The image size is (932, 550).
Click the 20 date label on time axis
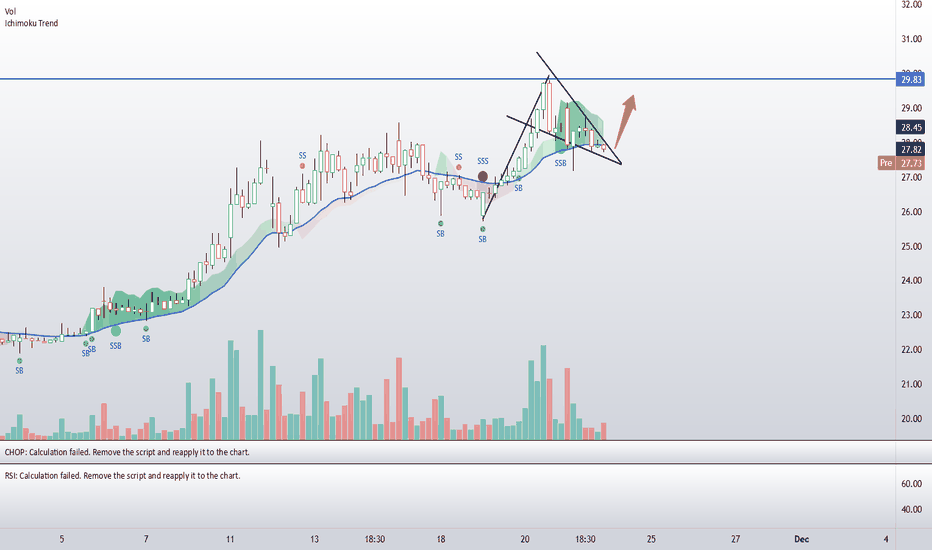(525, 539)
